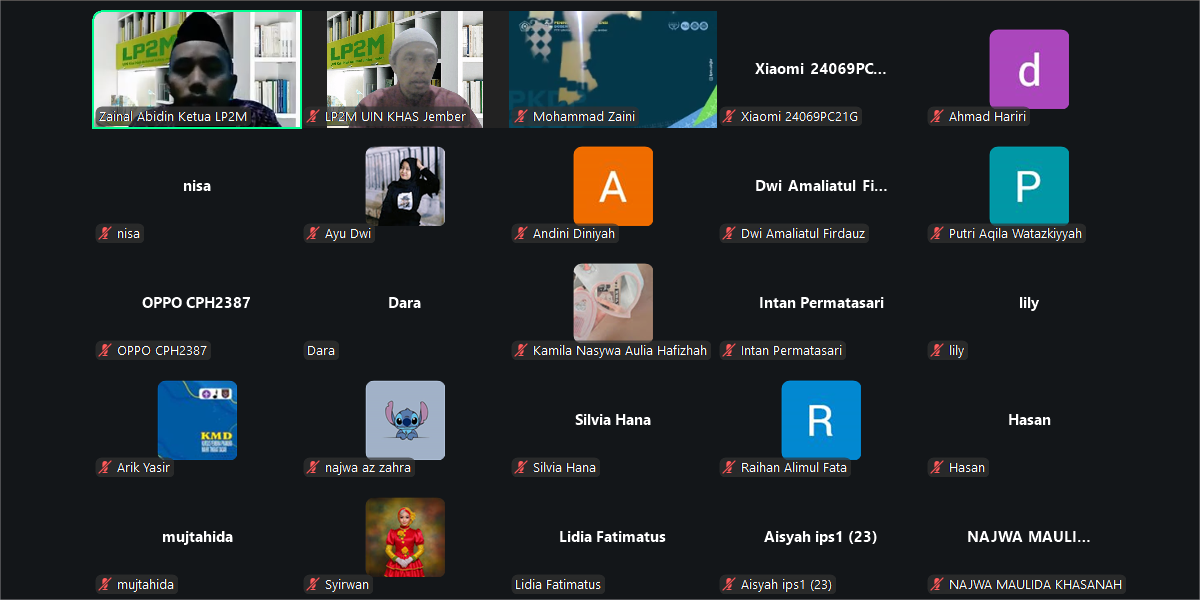
Task: Click the muted mic icon beside Arik Yasir
Action: 106,468
